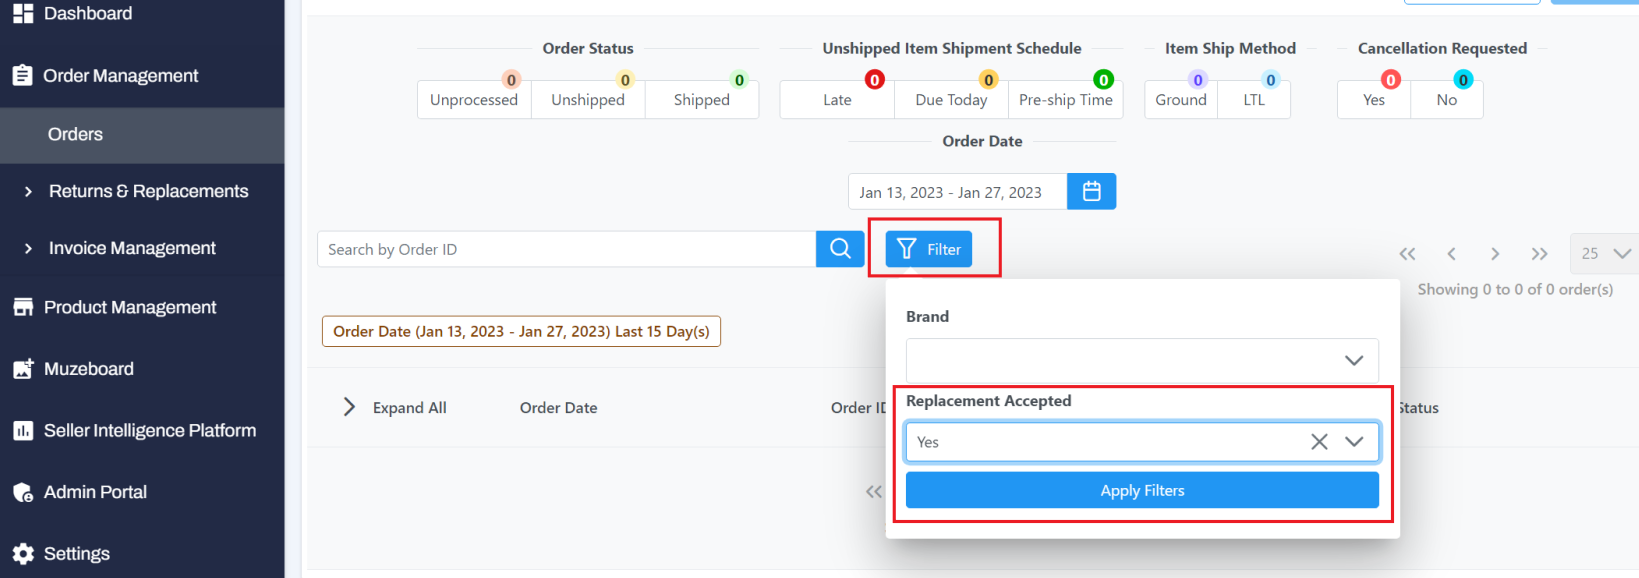Click the Item Ship Method heading
The width and height of the screenshot is (1639, 578).
click(x=1230, y=48)
